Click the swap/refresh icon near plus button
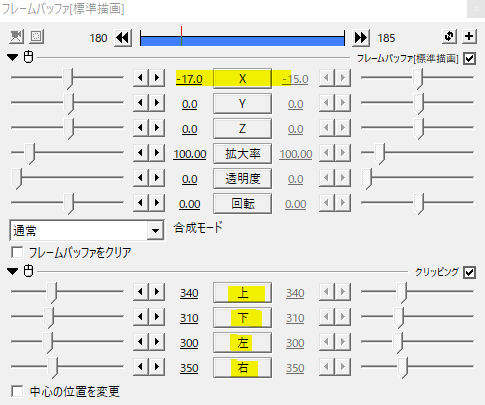The image size is (485, 405). click(x=449, y=36)
